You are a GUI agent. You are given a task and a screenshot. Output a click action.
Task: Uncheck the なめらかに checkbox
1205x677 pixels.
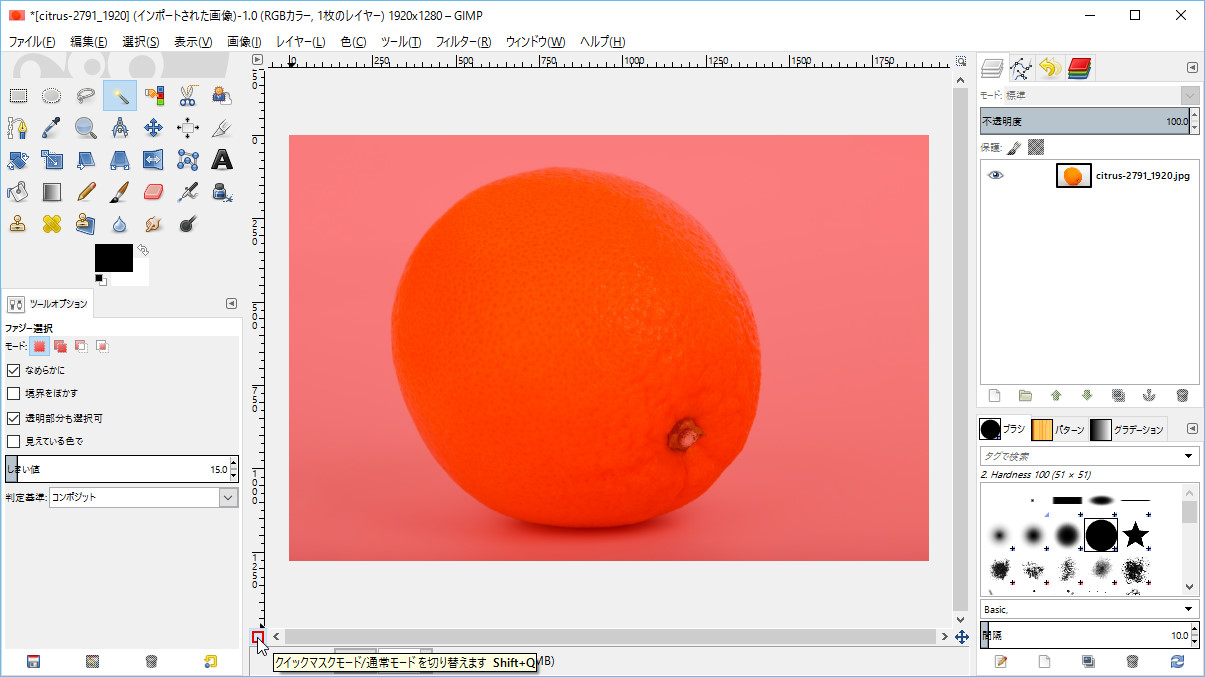[x=14, y=370]
